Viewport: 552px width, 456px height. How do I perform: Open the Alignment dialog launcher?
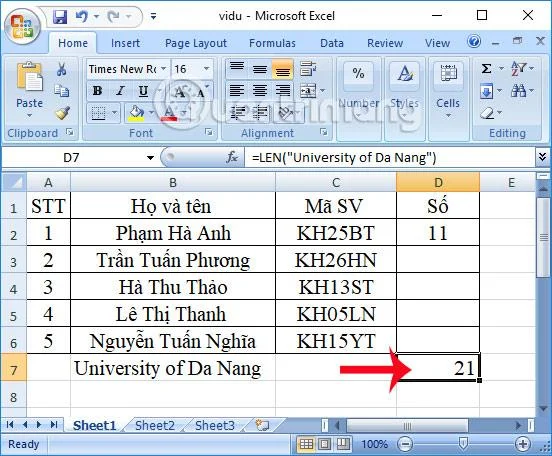[x=324, y=132]
